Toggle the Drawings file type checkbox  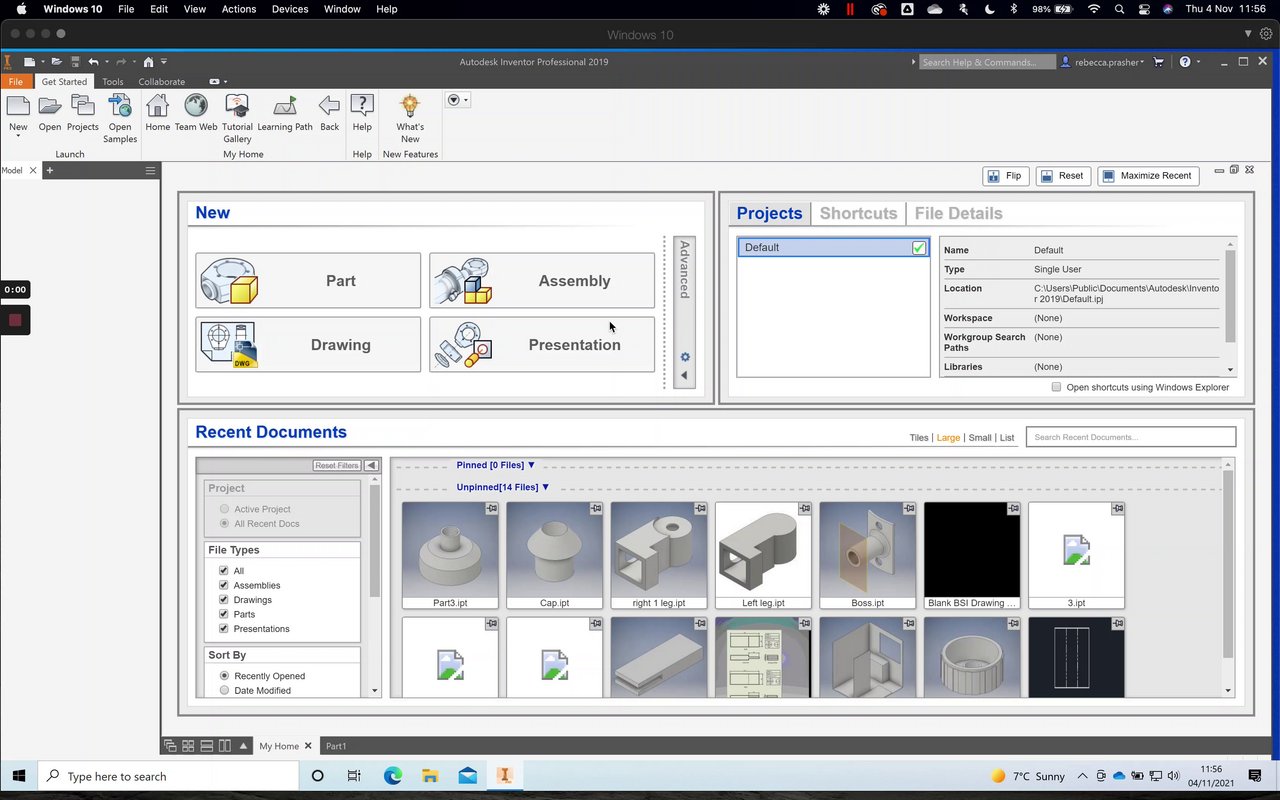click(224, 600)
